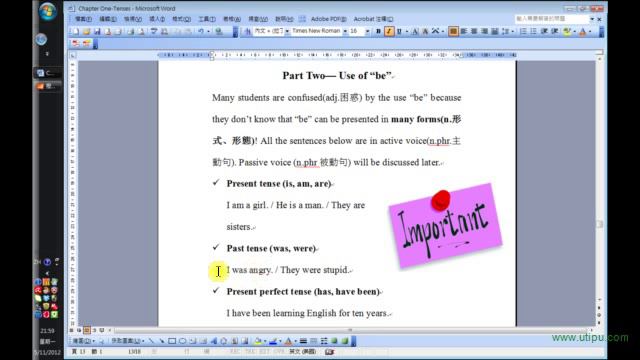Open the font size 16 dropdown
The height and width of the screenshot is (360, 640).
click(367, 31)
